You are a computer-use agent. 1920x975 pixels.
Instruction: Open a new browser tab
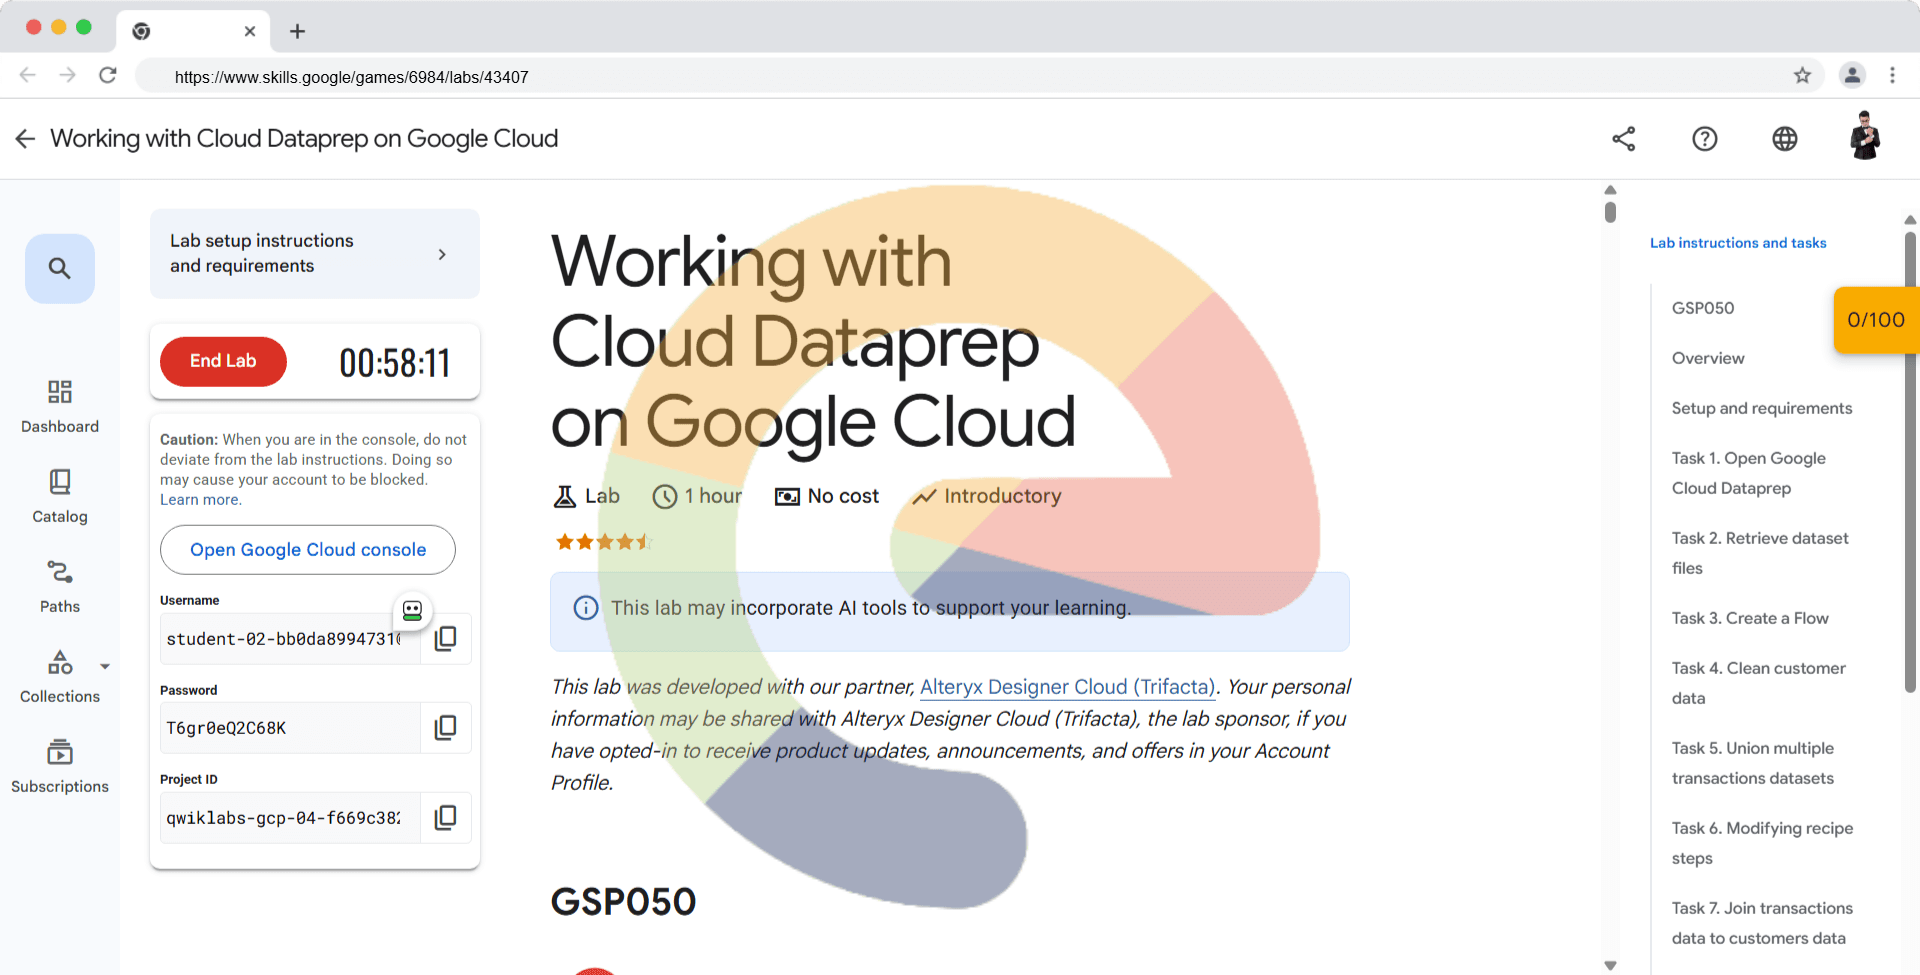tap(297, 31)
